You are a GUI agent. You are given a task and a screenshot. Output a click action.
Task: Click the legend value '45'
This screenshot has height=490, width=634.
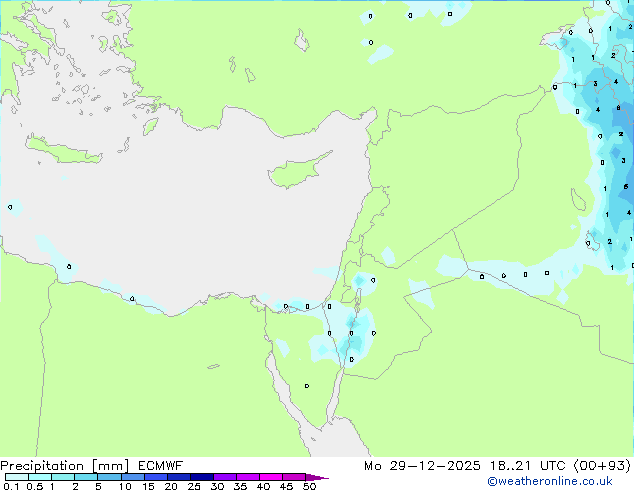point(286,486)
